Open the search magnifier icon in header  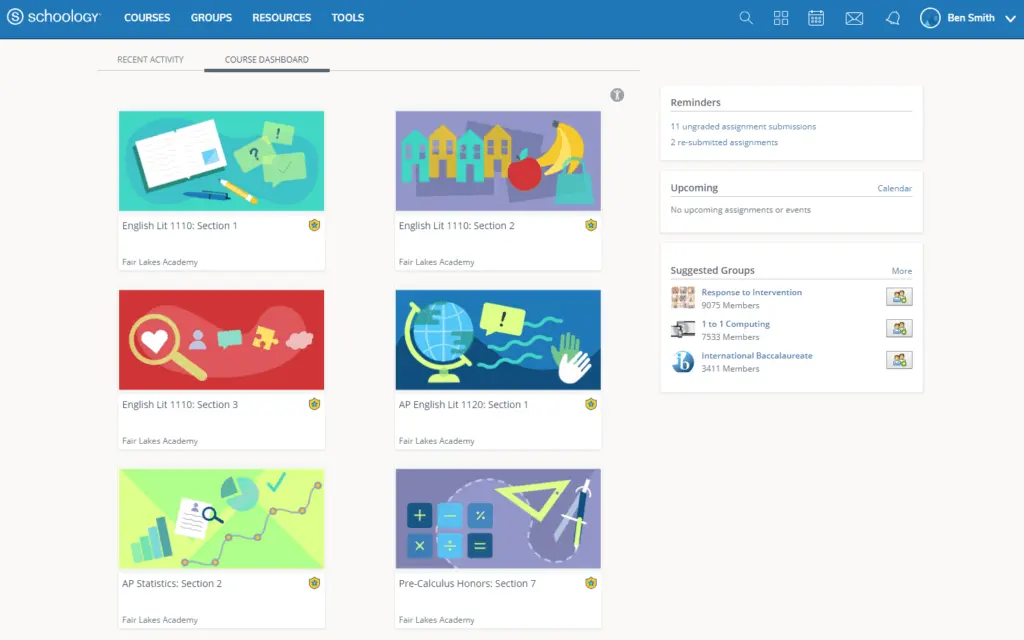(x=746, y=18)
